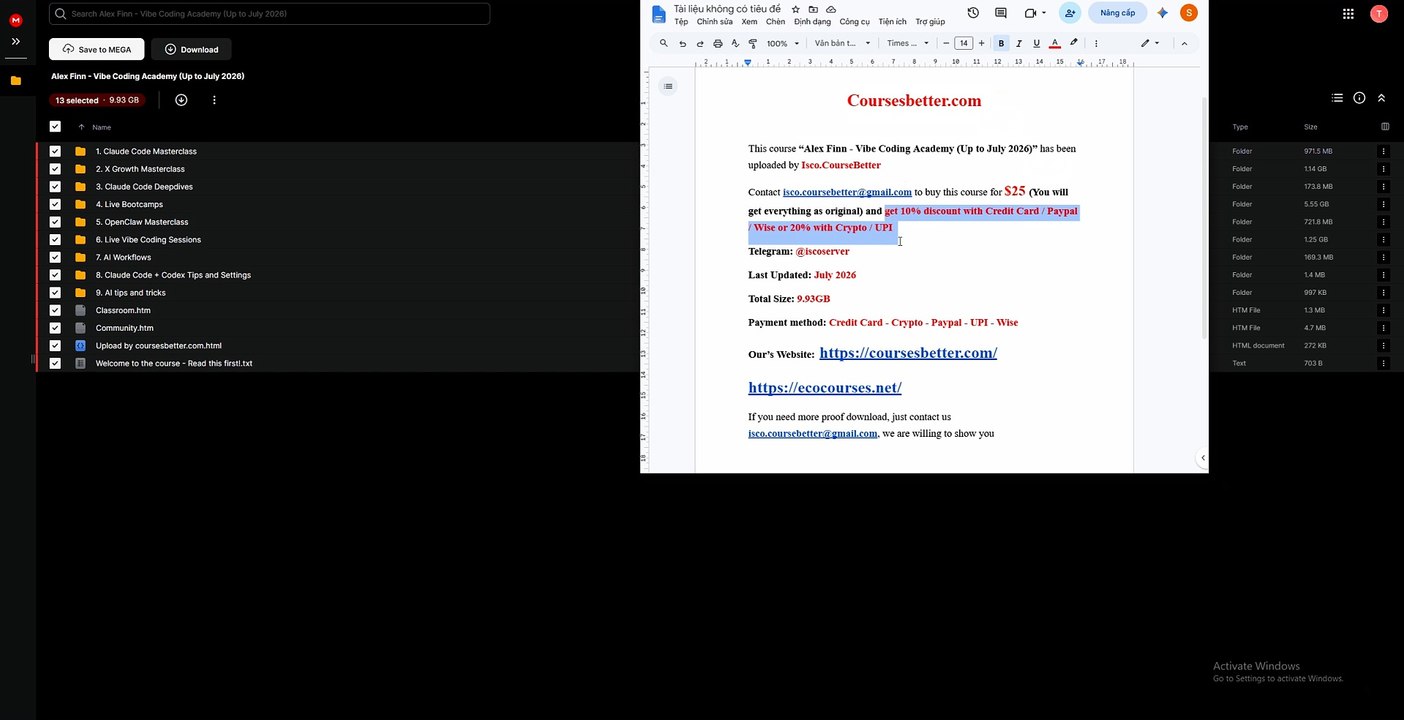This screenshot has height=720, width=1404.
Task: Uncheck the 1. Claude Code Masterclass folder
Action: (55, 151)
